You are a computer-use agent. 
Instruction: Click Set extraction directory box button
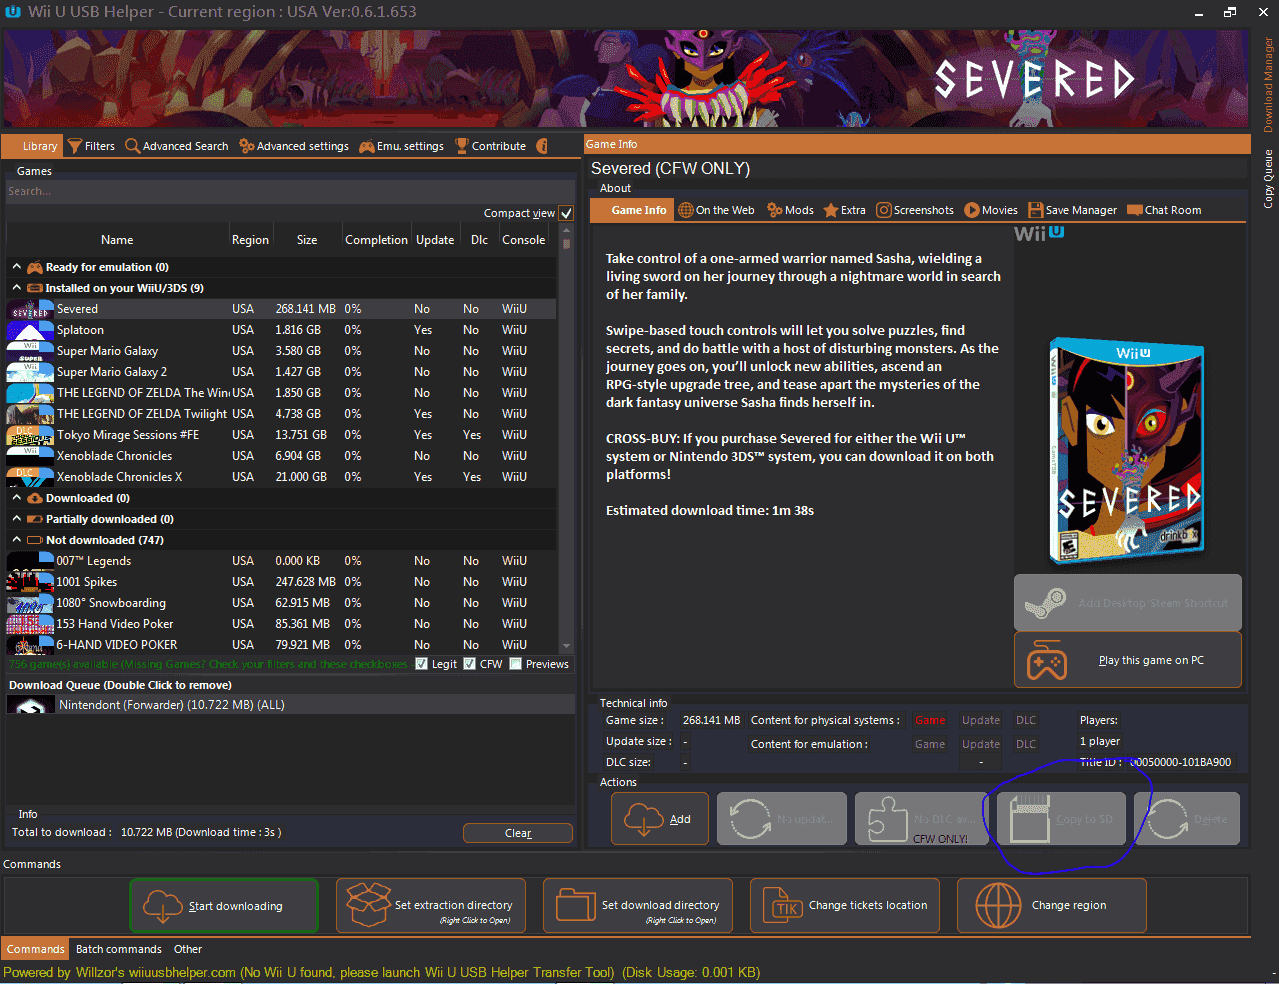point(431,906)
